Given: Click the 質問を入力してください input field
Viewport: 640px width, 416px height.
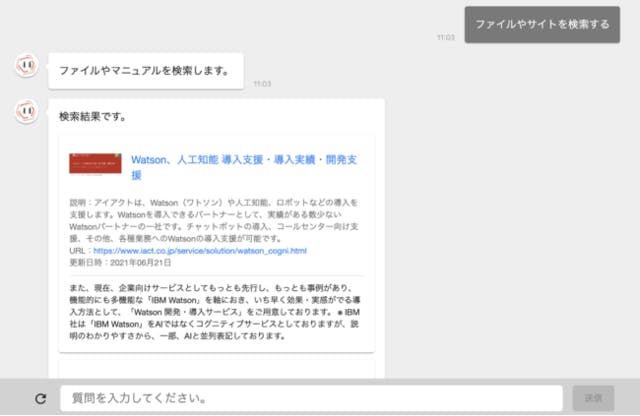Looking at the screenshot, I should pos(311,398).
